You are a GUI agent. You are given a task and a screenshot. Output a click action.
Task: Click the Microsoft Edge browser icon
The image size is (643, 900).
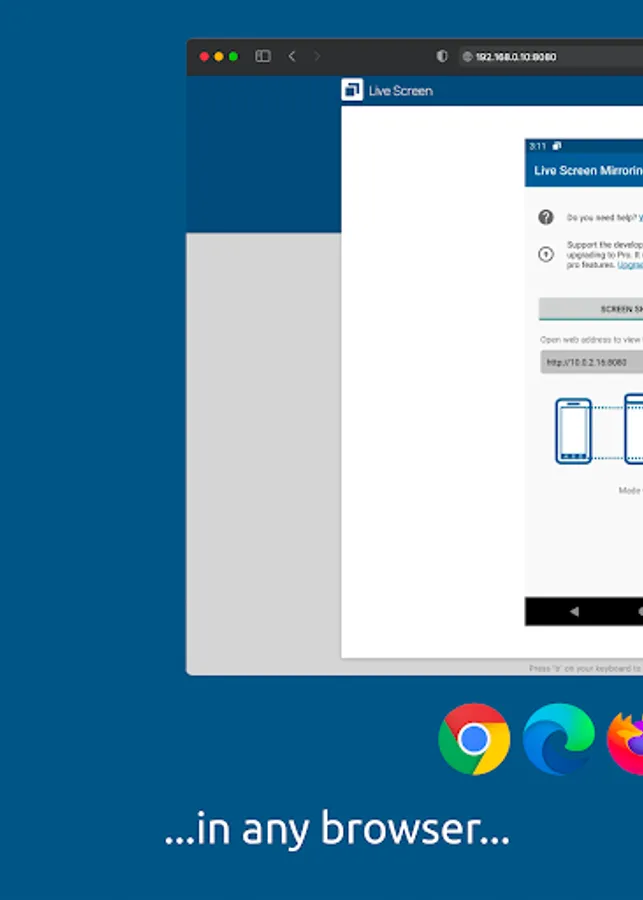coord(559,739)
